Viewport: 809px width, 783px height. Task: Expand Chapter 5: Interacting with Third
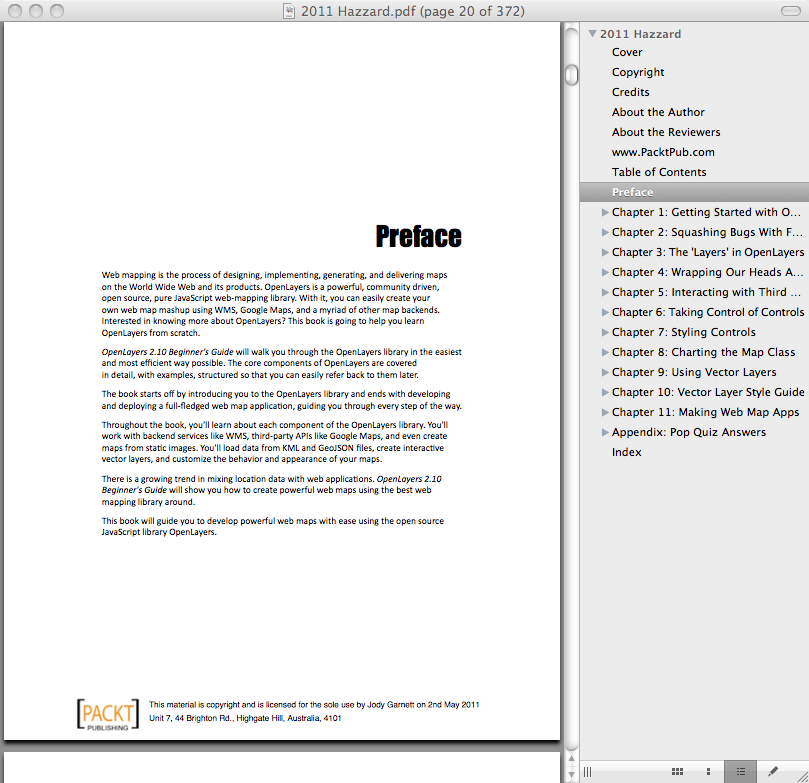pyautogui.click(x=605, y=292)
